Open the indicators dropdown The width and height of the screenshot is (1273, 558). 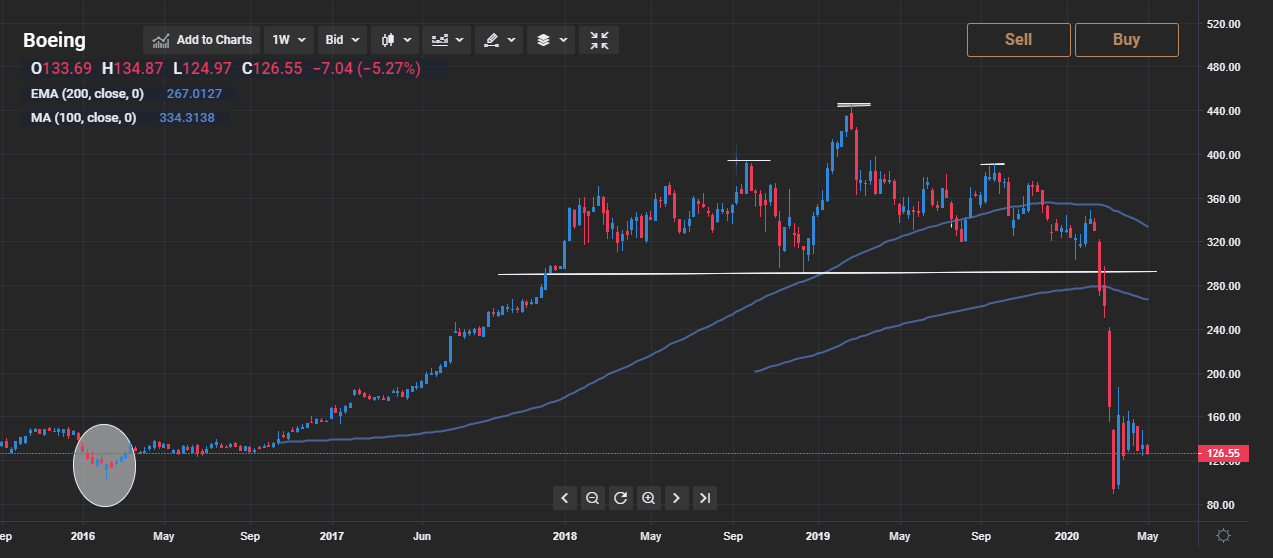point(447,40)
